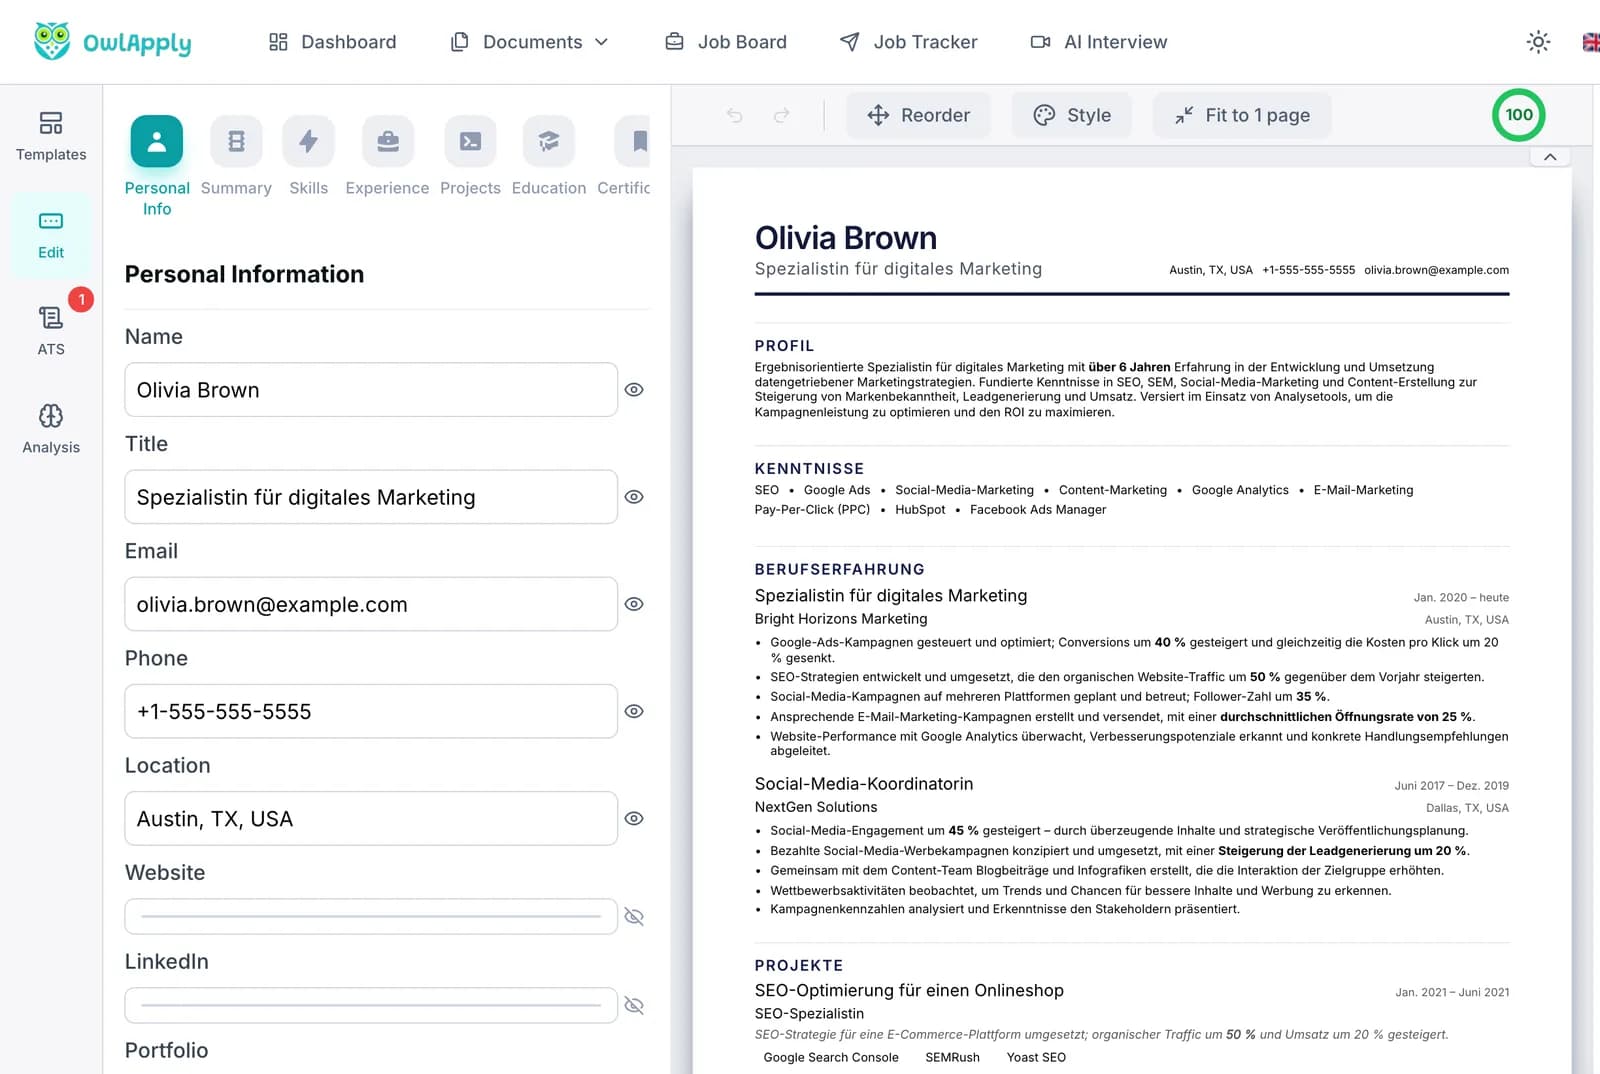1600x1074 pixels.
Task: Show the LinkedIn field on resume
Action: [634, 1006]
